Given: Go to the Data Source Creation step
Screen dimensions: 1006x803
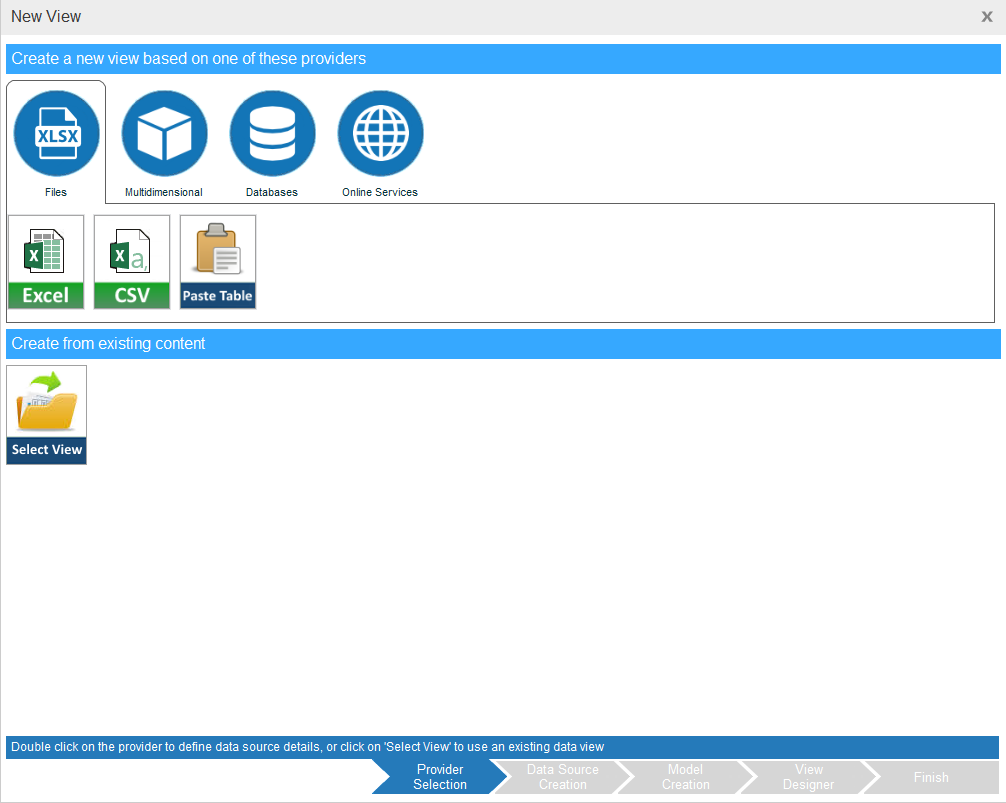Looking at the screenshot, I should pos(562,777).
